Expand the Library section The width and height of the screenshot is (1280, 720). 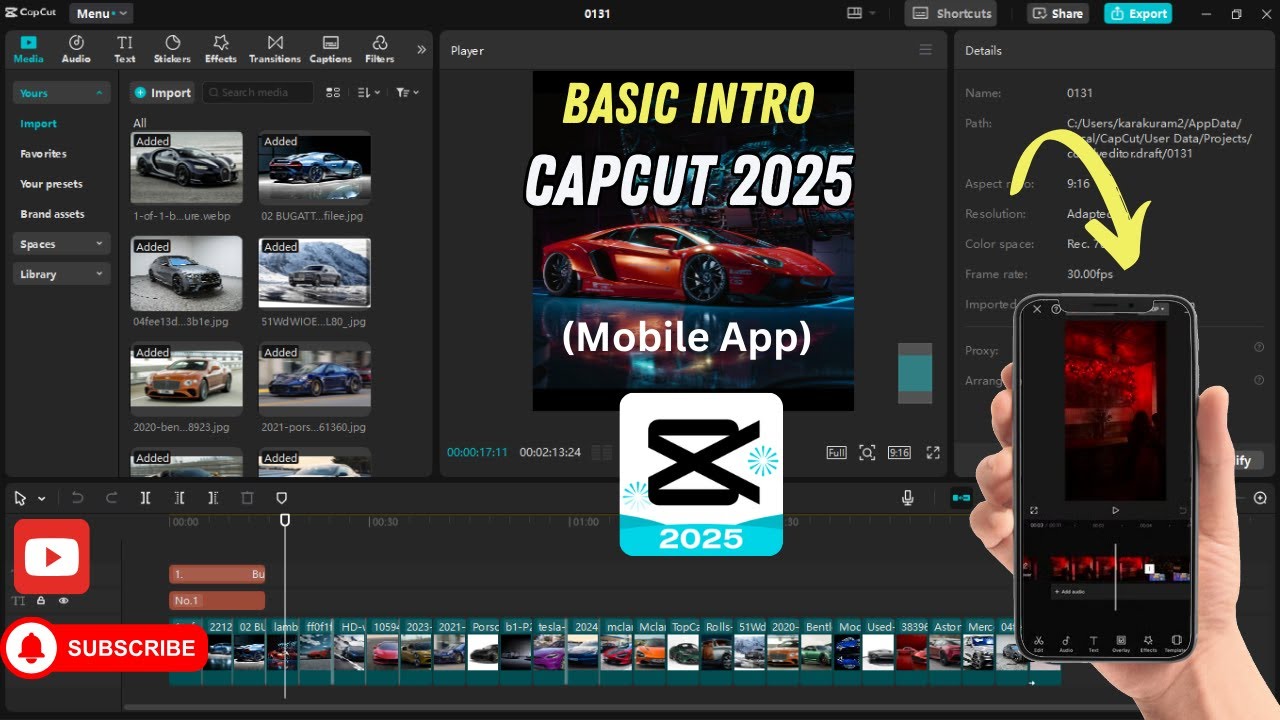61,274
